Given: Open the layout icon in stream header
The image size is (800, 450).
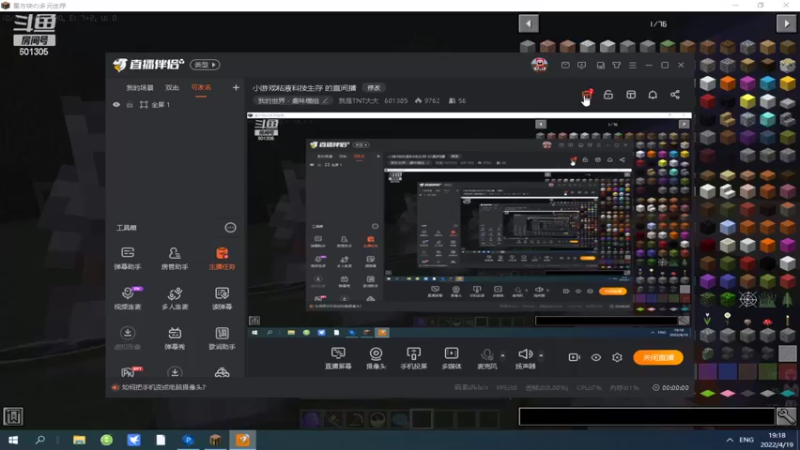Looking at the screenshot, I should pos(631,95).
